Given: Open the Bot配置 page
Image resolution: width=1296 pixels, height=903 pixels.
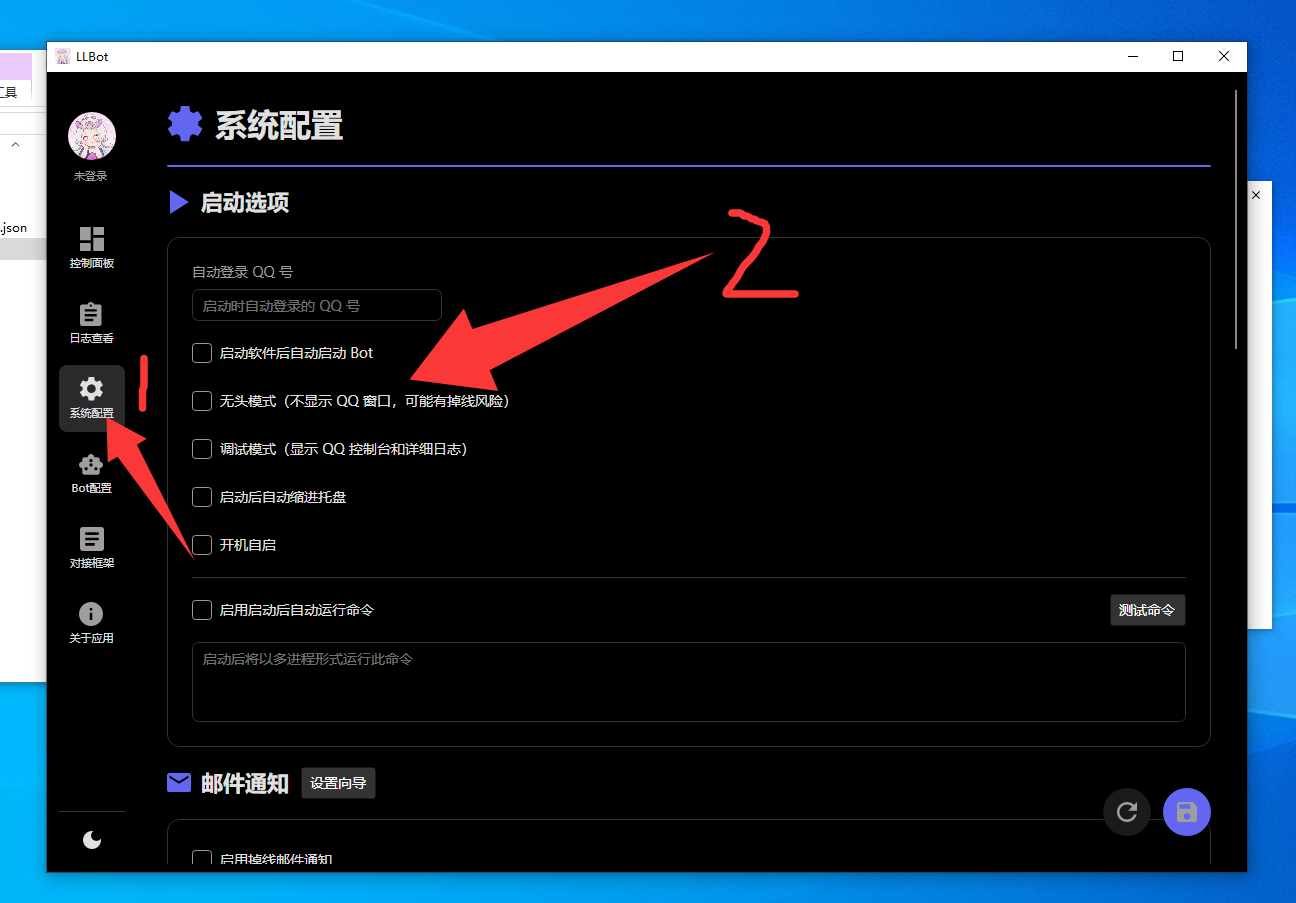Looking at the screenshot, I should tap(91, 473).
